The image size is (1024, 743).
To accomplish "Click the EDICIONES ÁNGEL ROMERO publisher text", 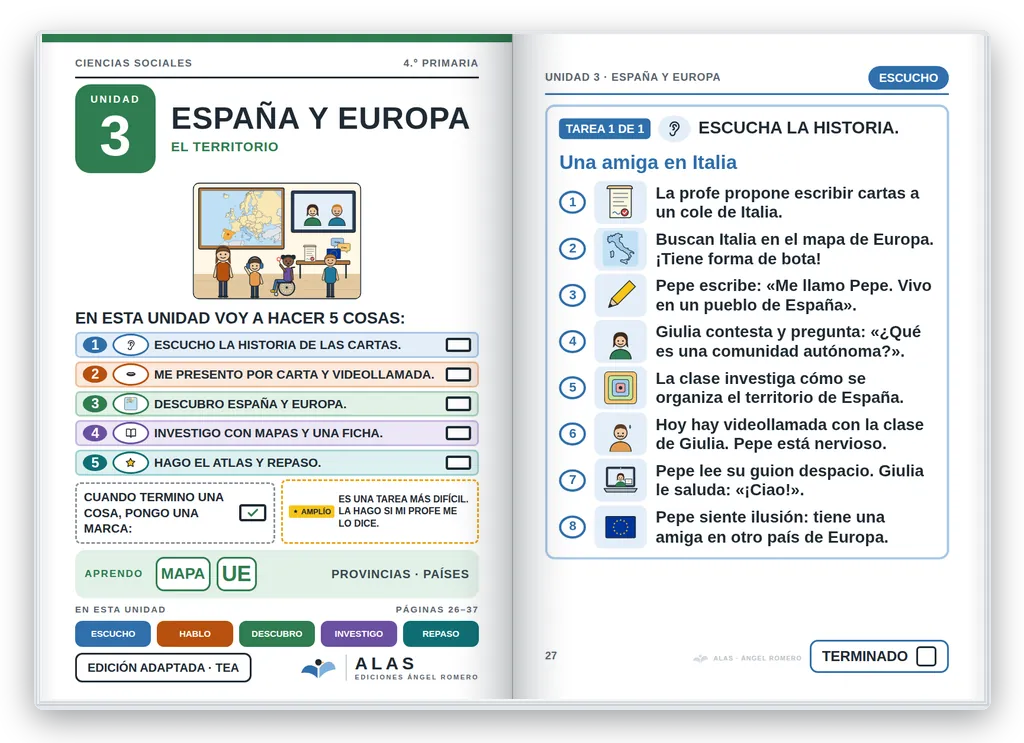I will point(417,677).
